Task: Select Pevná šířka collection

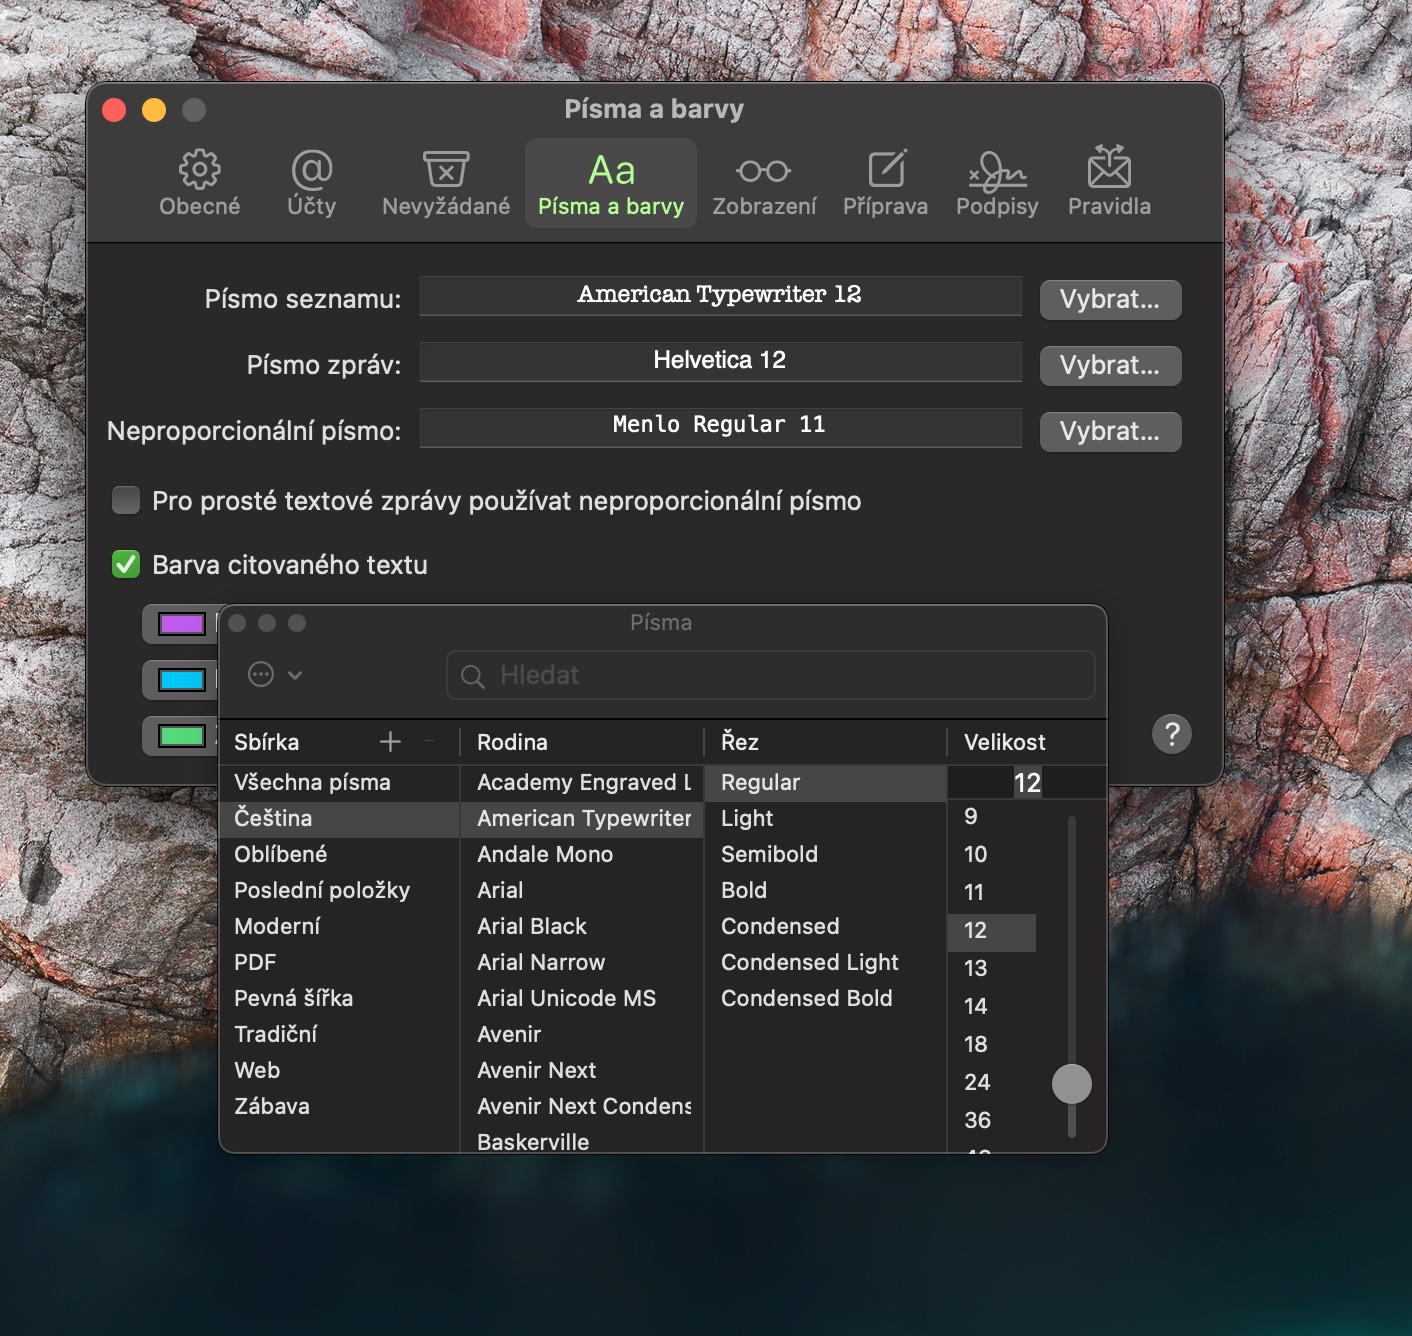Action: [x=340, y=998]
